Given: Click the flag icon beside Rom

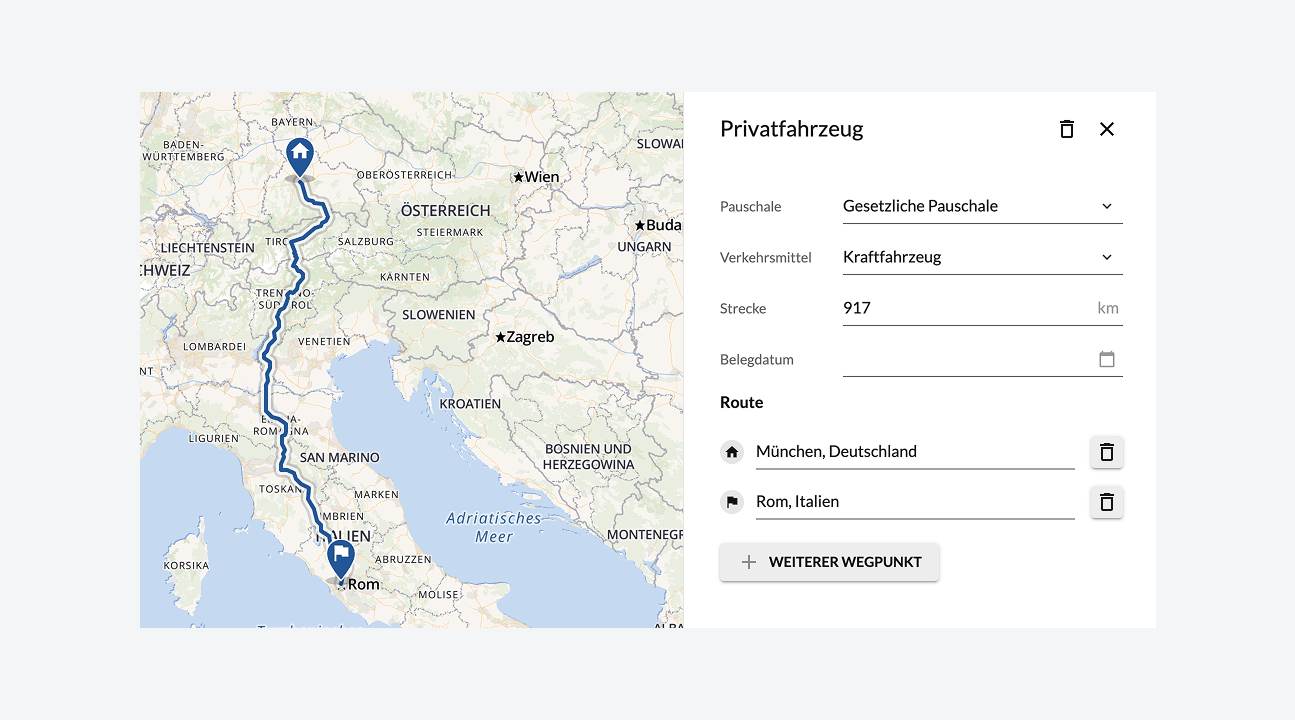Looking at the screenshot, I should click(x=732, y=502).
